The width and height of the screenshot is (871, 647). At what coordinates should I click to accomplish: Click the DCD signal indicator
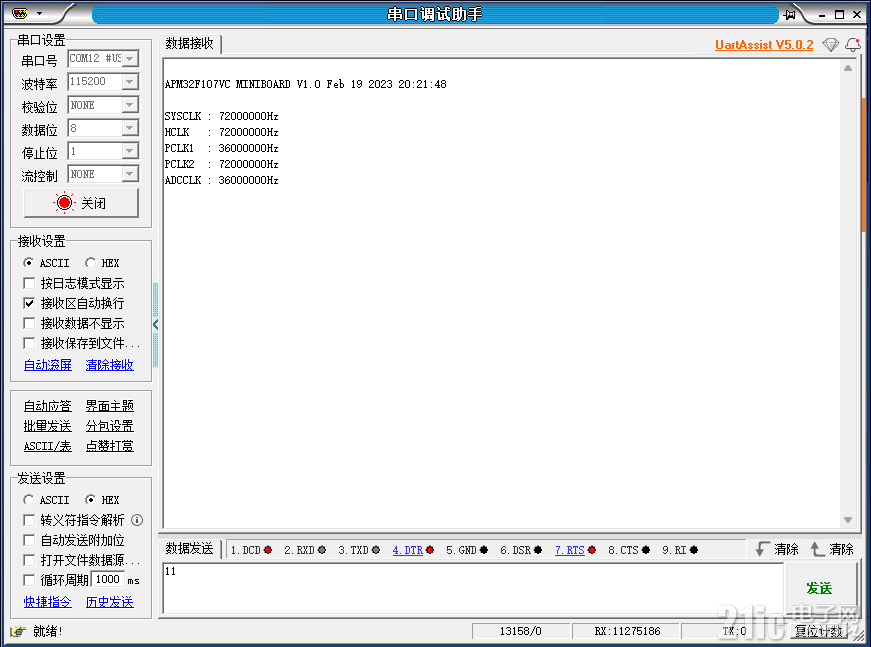point(268,550)
